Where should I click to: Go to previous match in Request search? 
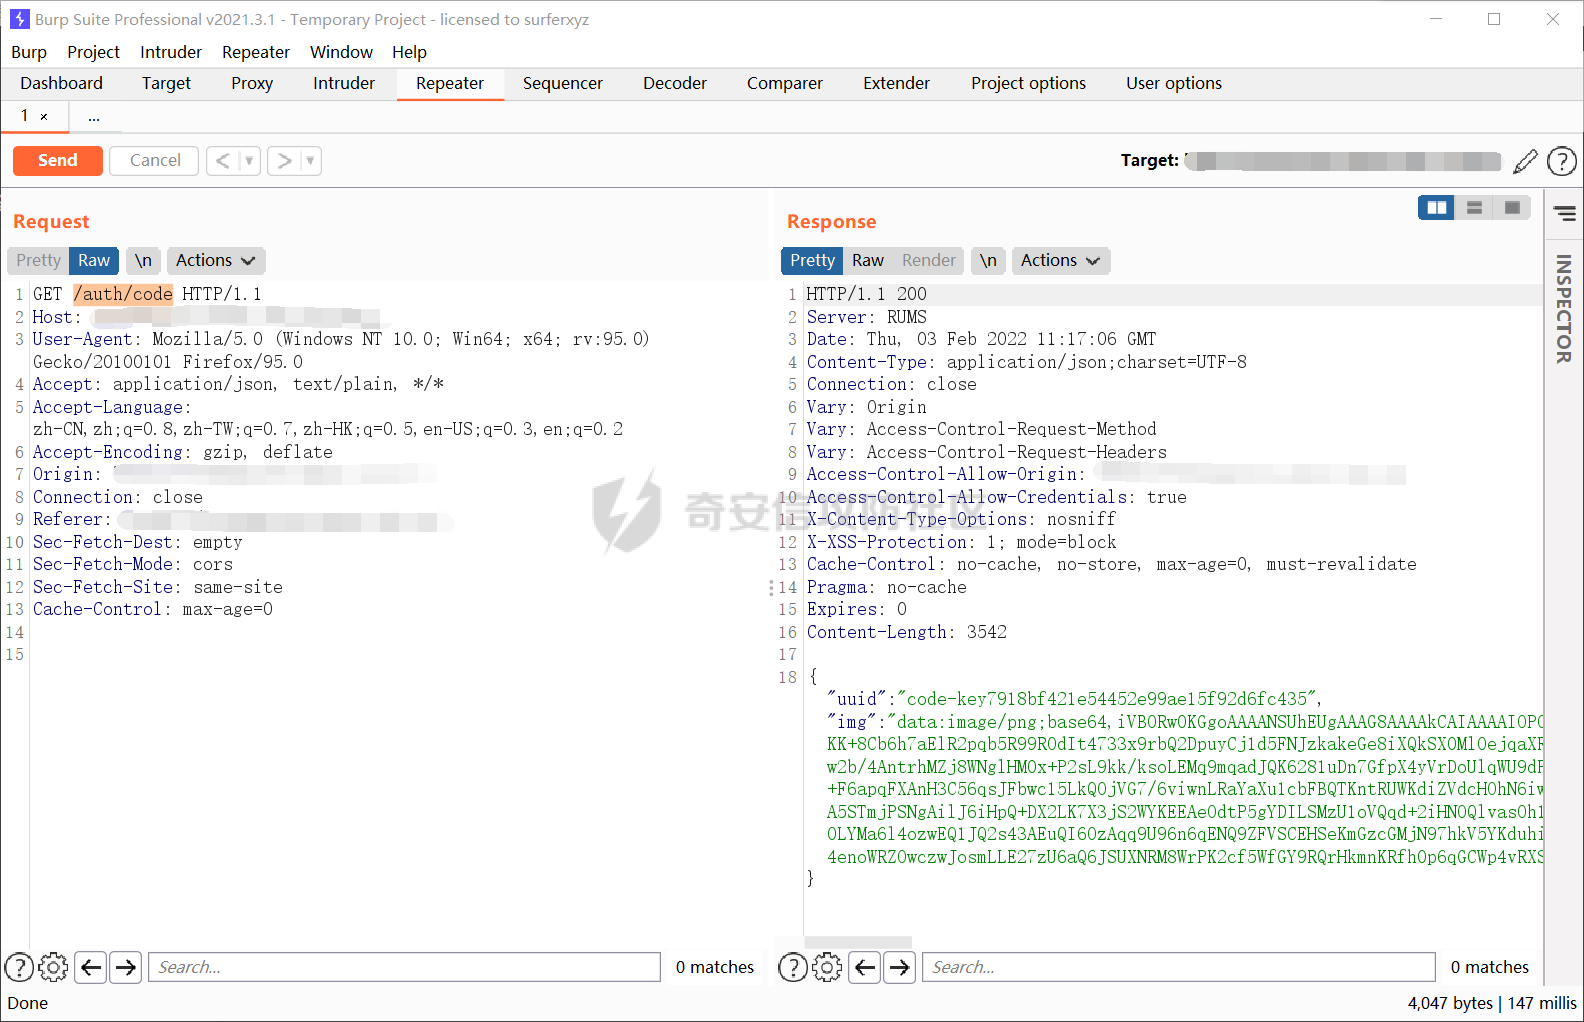[x=91, y=967]
